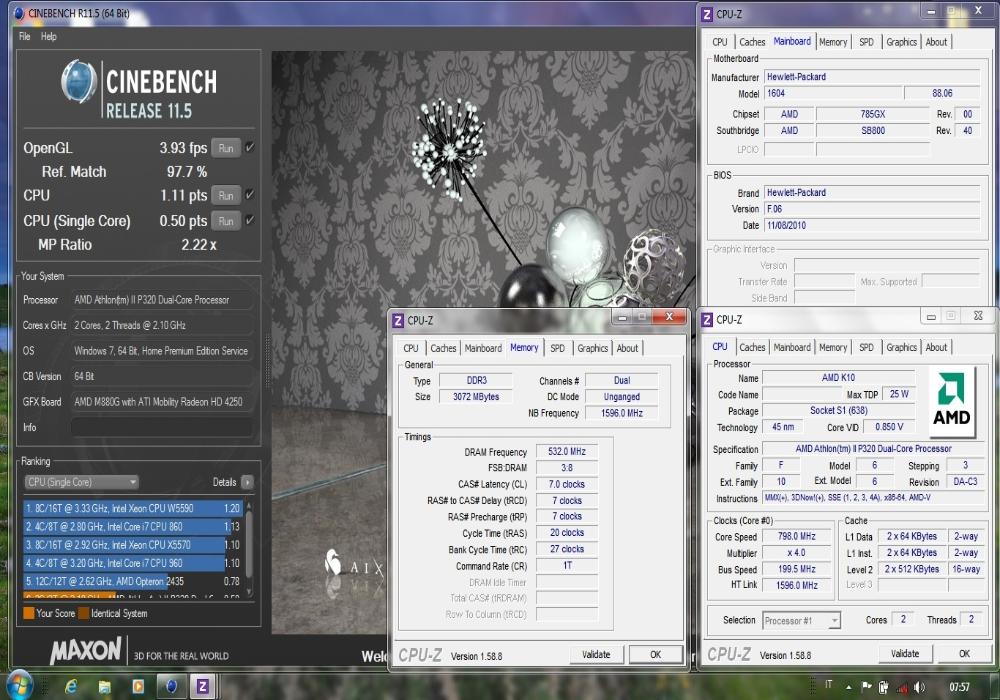Click the AMD logo in CPU-Z
This screenshot has width=1000, height=700.
point(952,402)
